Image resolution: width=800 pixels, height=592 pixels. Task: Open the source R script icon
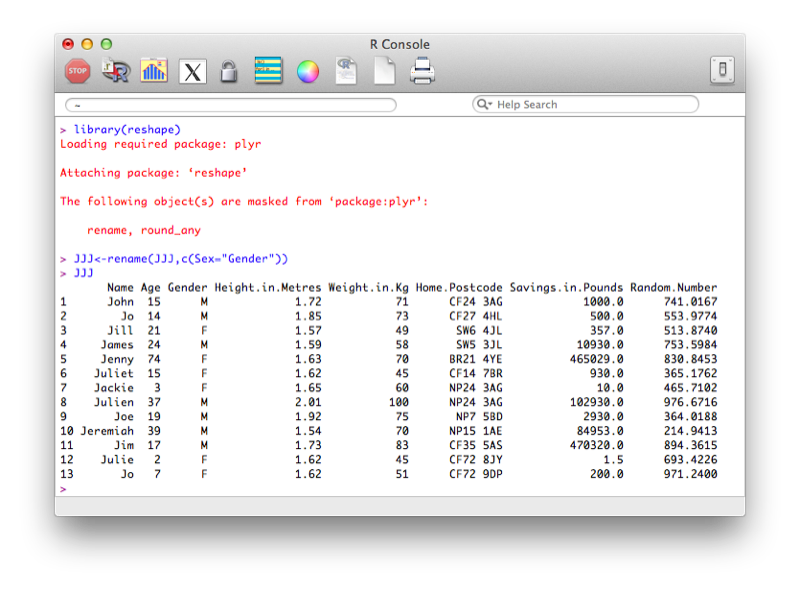(x=116, y=71)
